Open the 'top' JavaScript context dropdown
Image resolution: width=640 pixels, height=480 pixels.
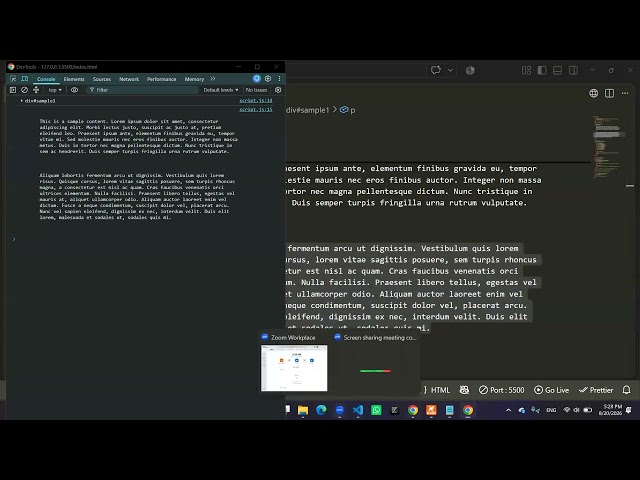pyautogui.click(x=55, y=90)
